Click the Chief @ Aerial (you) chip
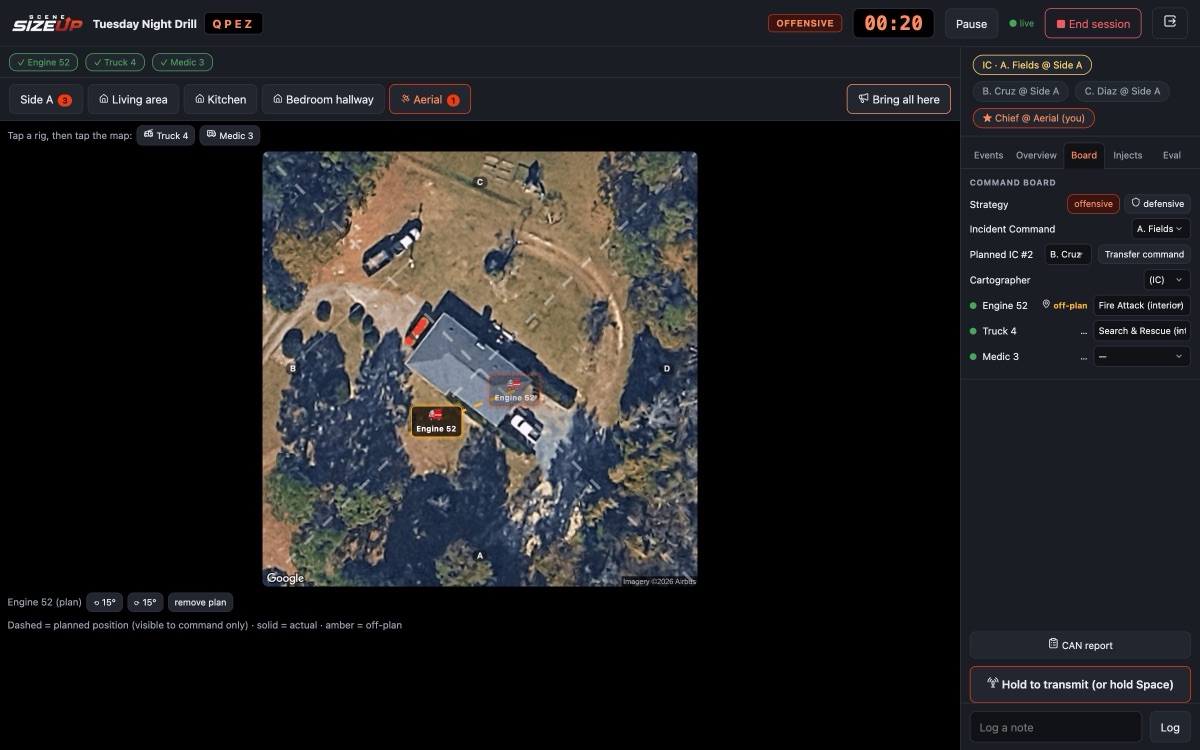This screenshot has width=1200, height=750. click(1034, 118)
